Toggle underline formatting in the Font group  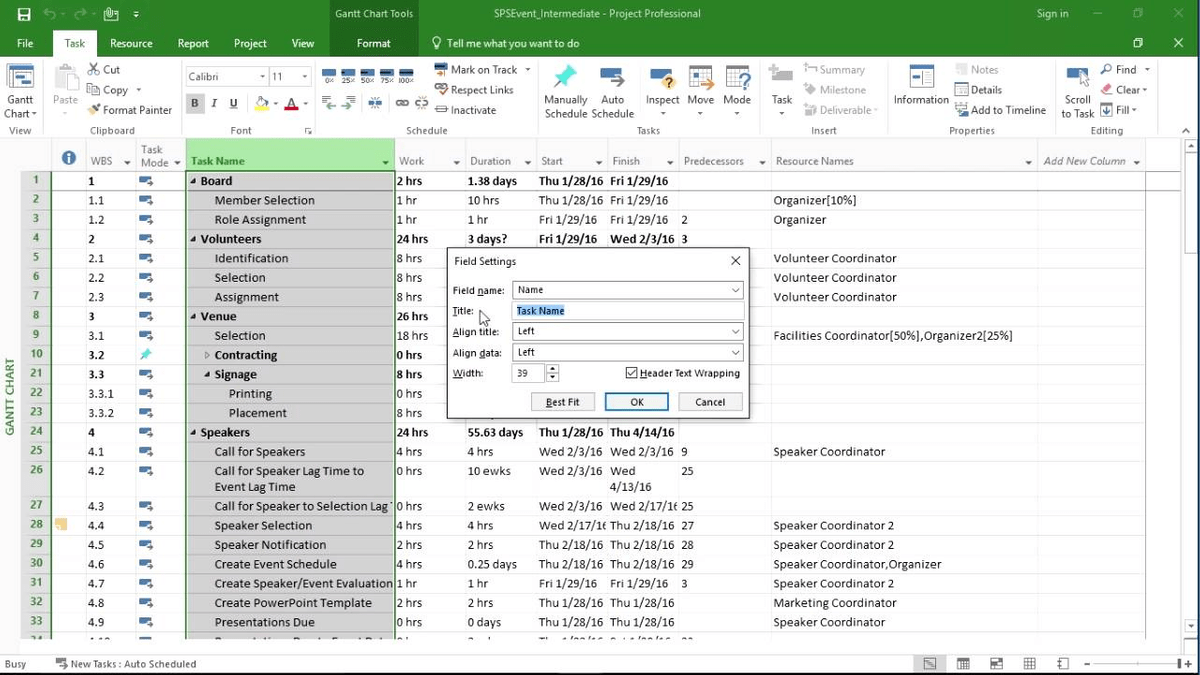tap(231, 103)
